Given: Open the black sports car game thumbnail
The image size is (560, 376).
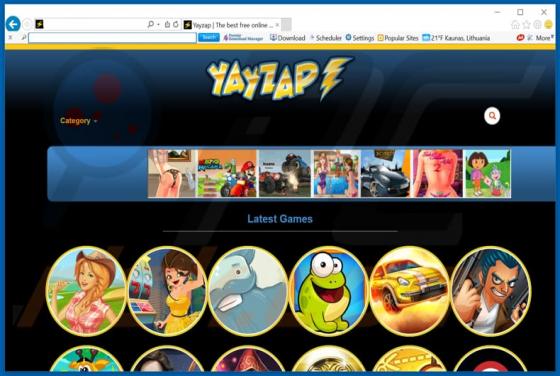Looking at the screenshot, I should pos(386,174).
